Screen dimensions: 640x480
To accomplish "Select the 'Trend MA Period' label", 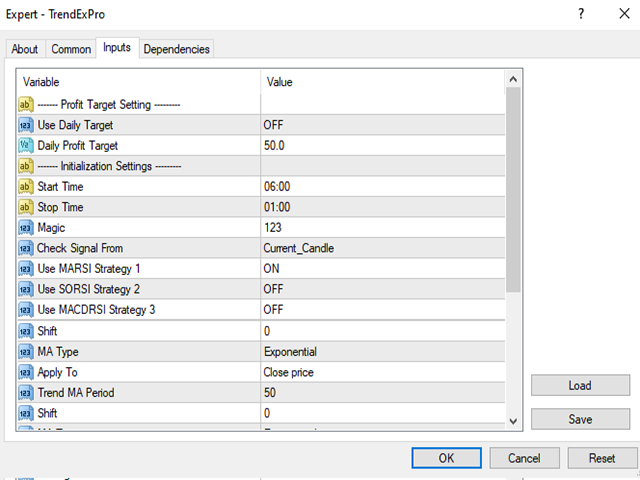I will tap(76, 393).
